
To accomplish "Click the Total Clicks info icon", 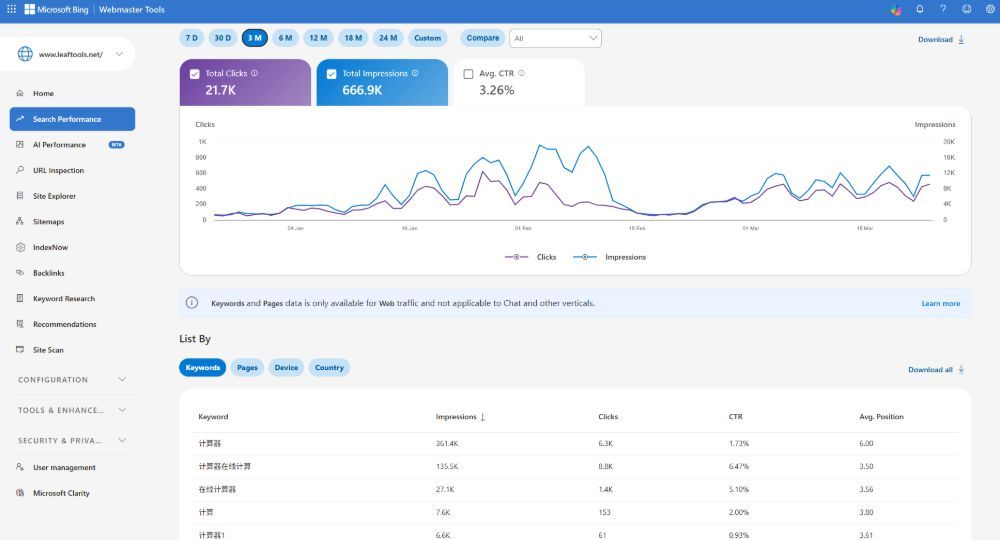I will click(254, 73).
